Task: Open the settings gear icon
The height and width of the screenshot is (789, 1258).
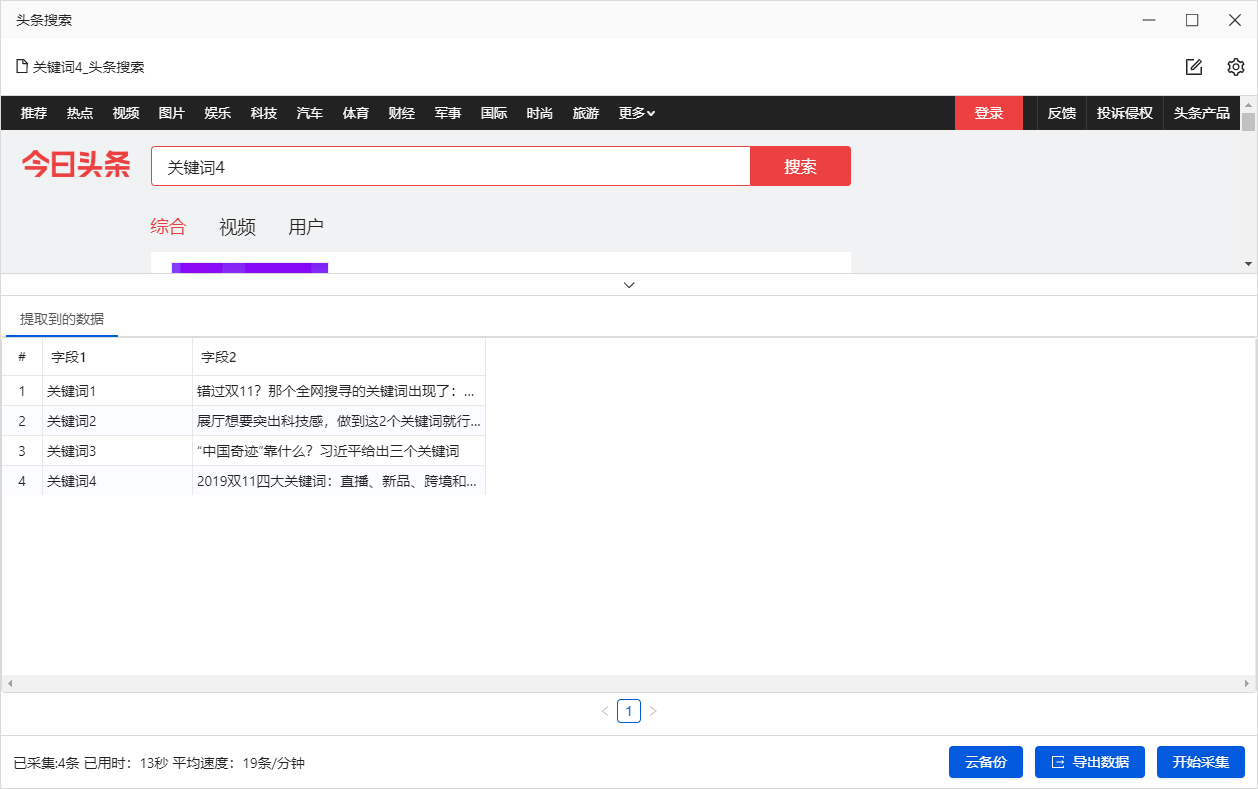Action: tap(1236, 67)
